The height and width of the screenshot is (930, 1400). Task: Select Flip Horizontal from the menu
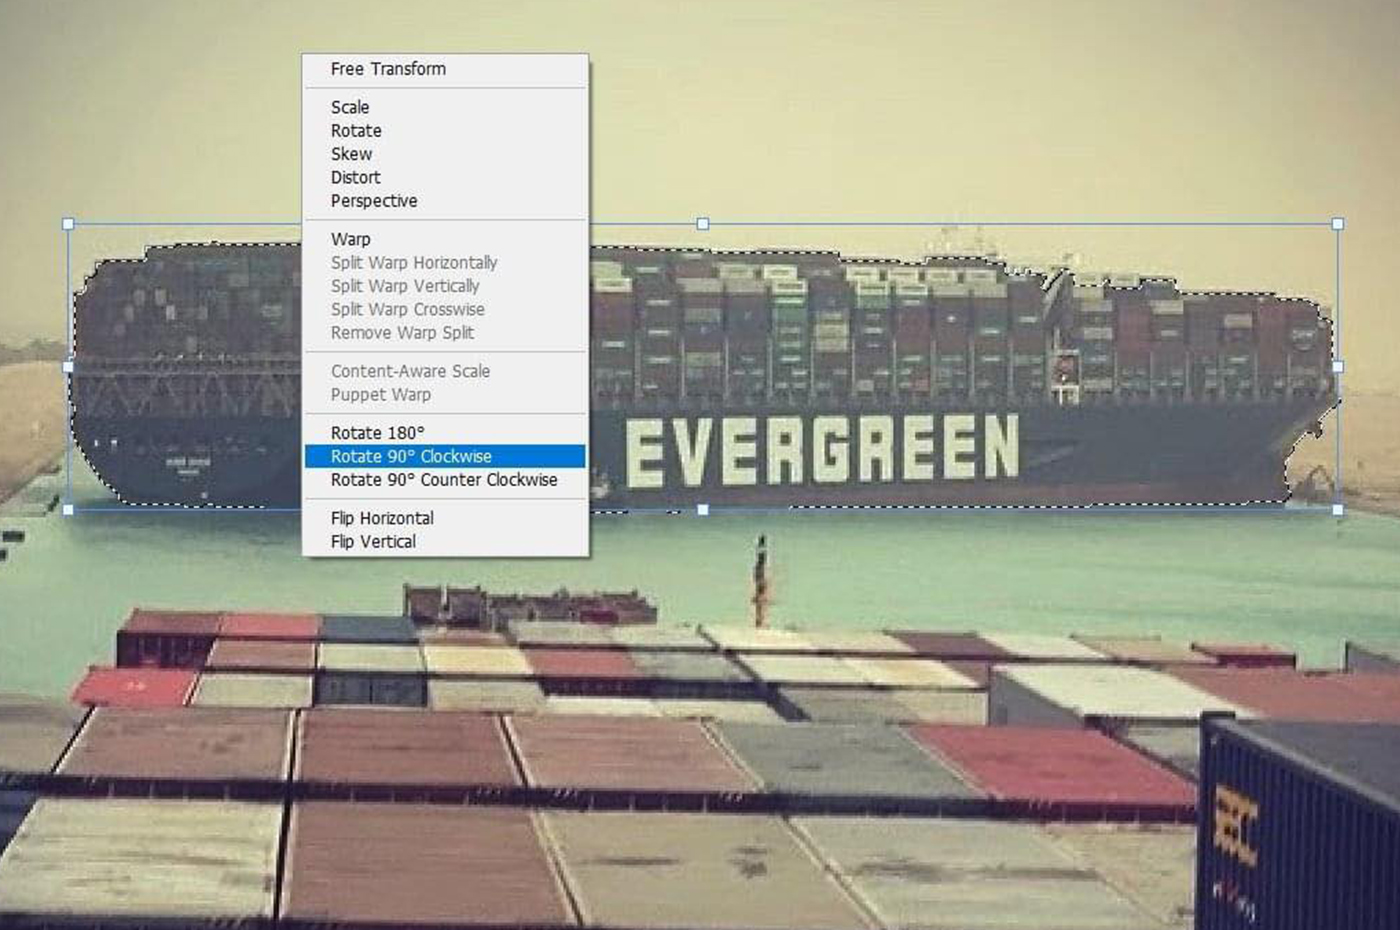click(382, 518)
